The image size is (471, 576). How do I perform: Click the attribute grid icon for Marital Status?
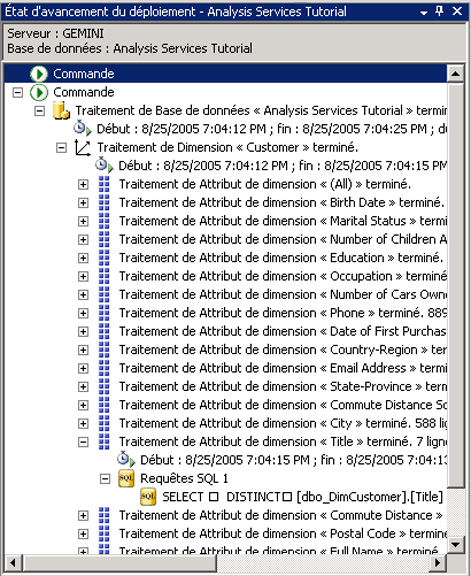pyautogui.click(x=104, y=221)
